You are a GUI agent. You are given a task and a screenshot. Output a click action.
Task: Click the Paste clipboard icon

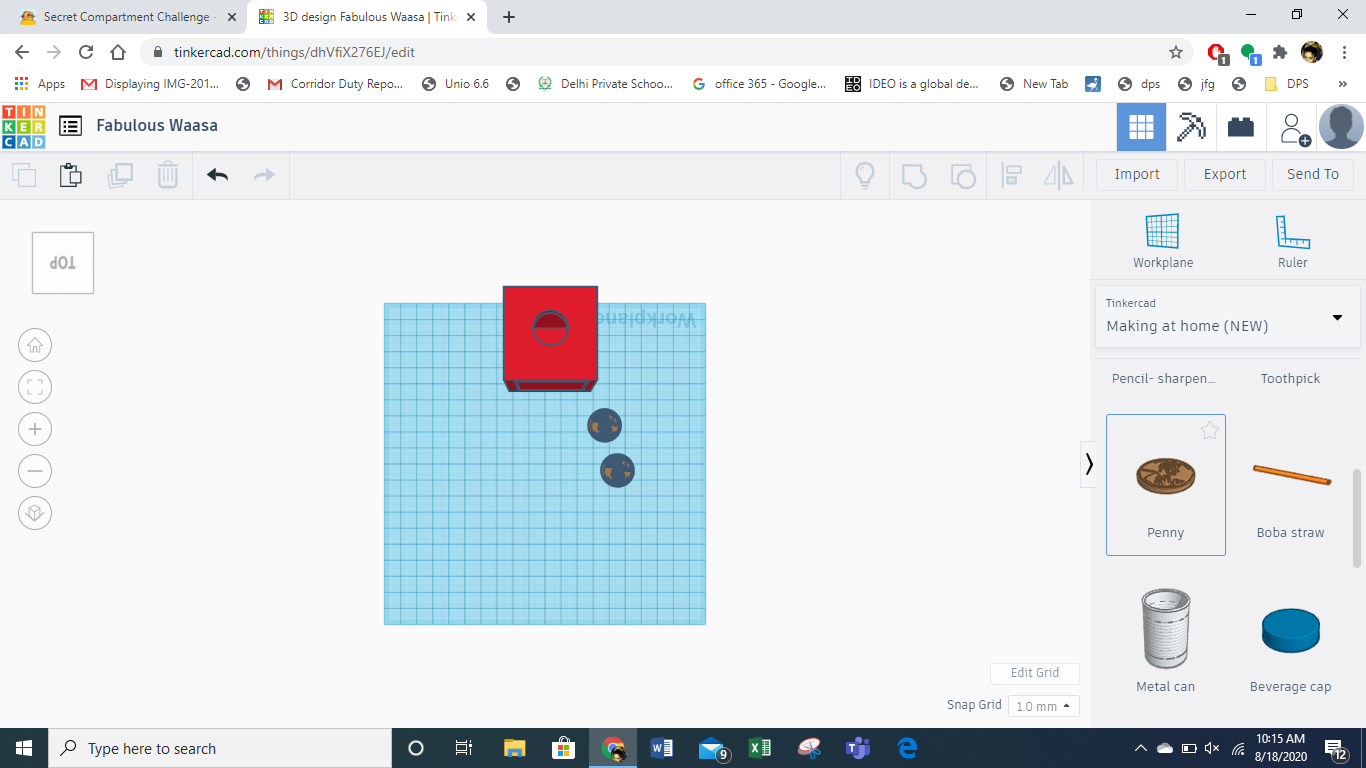(70, 175)
